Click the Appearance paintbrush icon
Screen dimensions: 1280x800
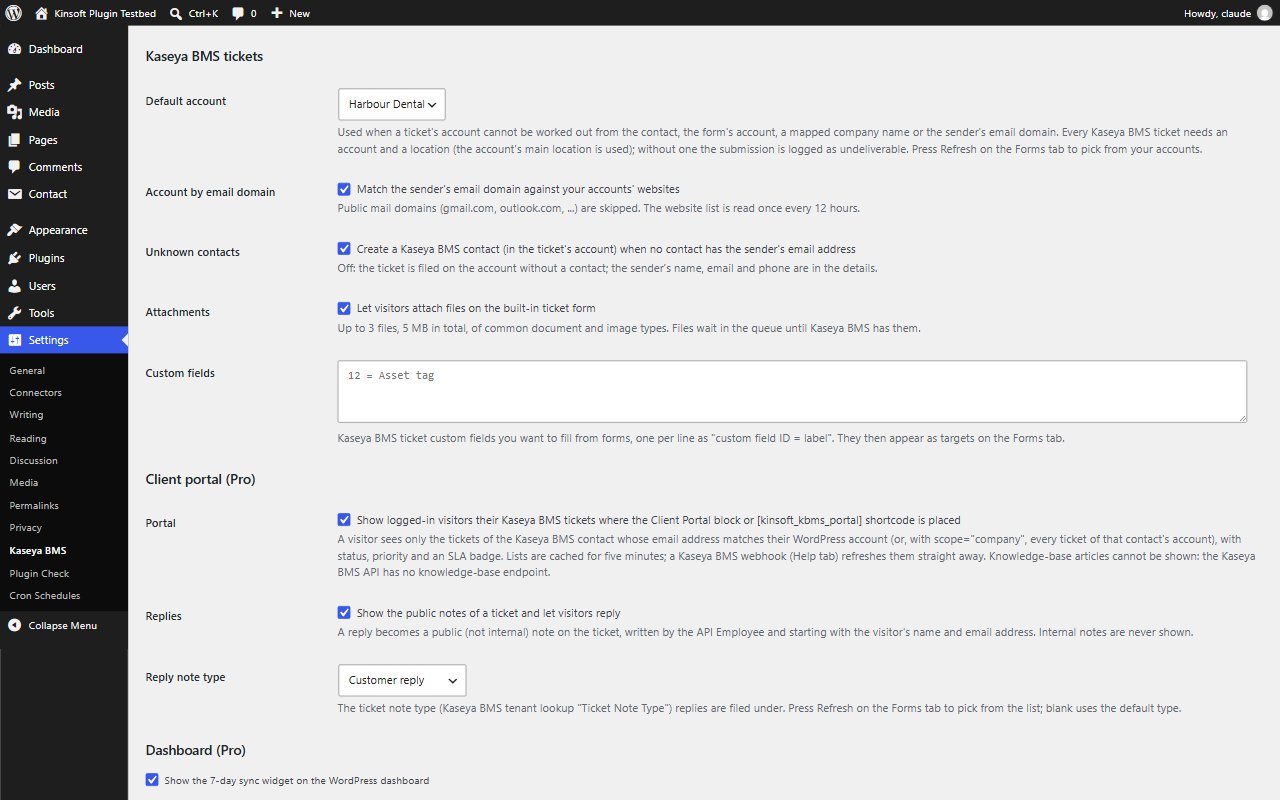[x=15, y=230]
